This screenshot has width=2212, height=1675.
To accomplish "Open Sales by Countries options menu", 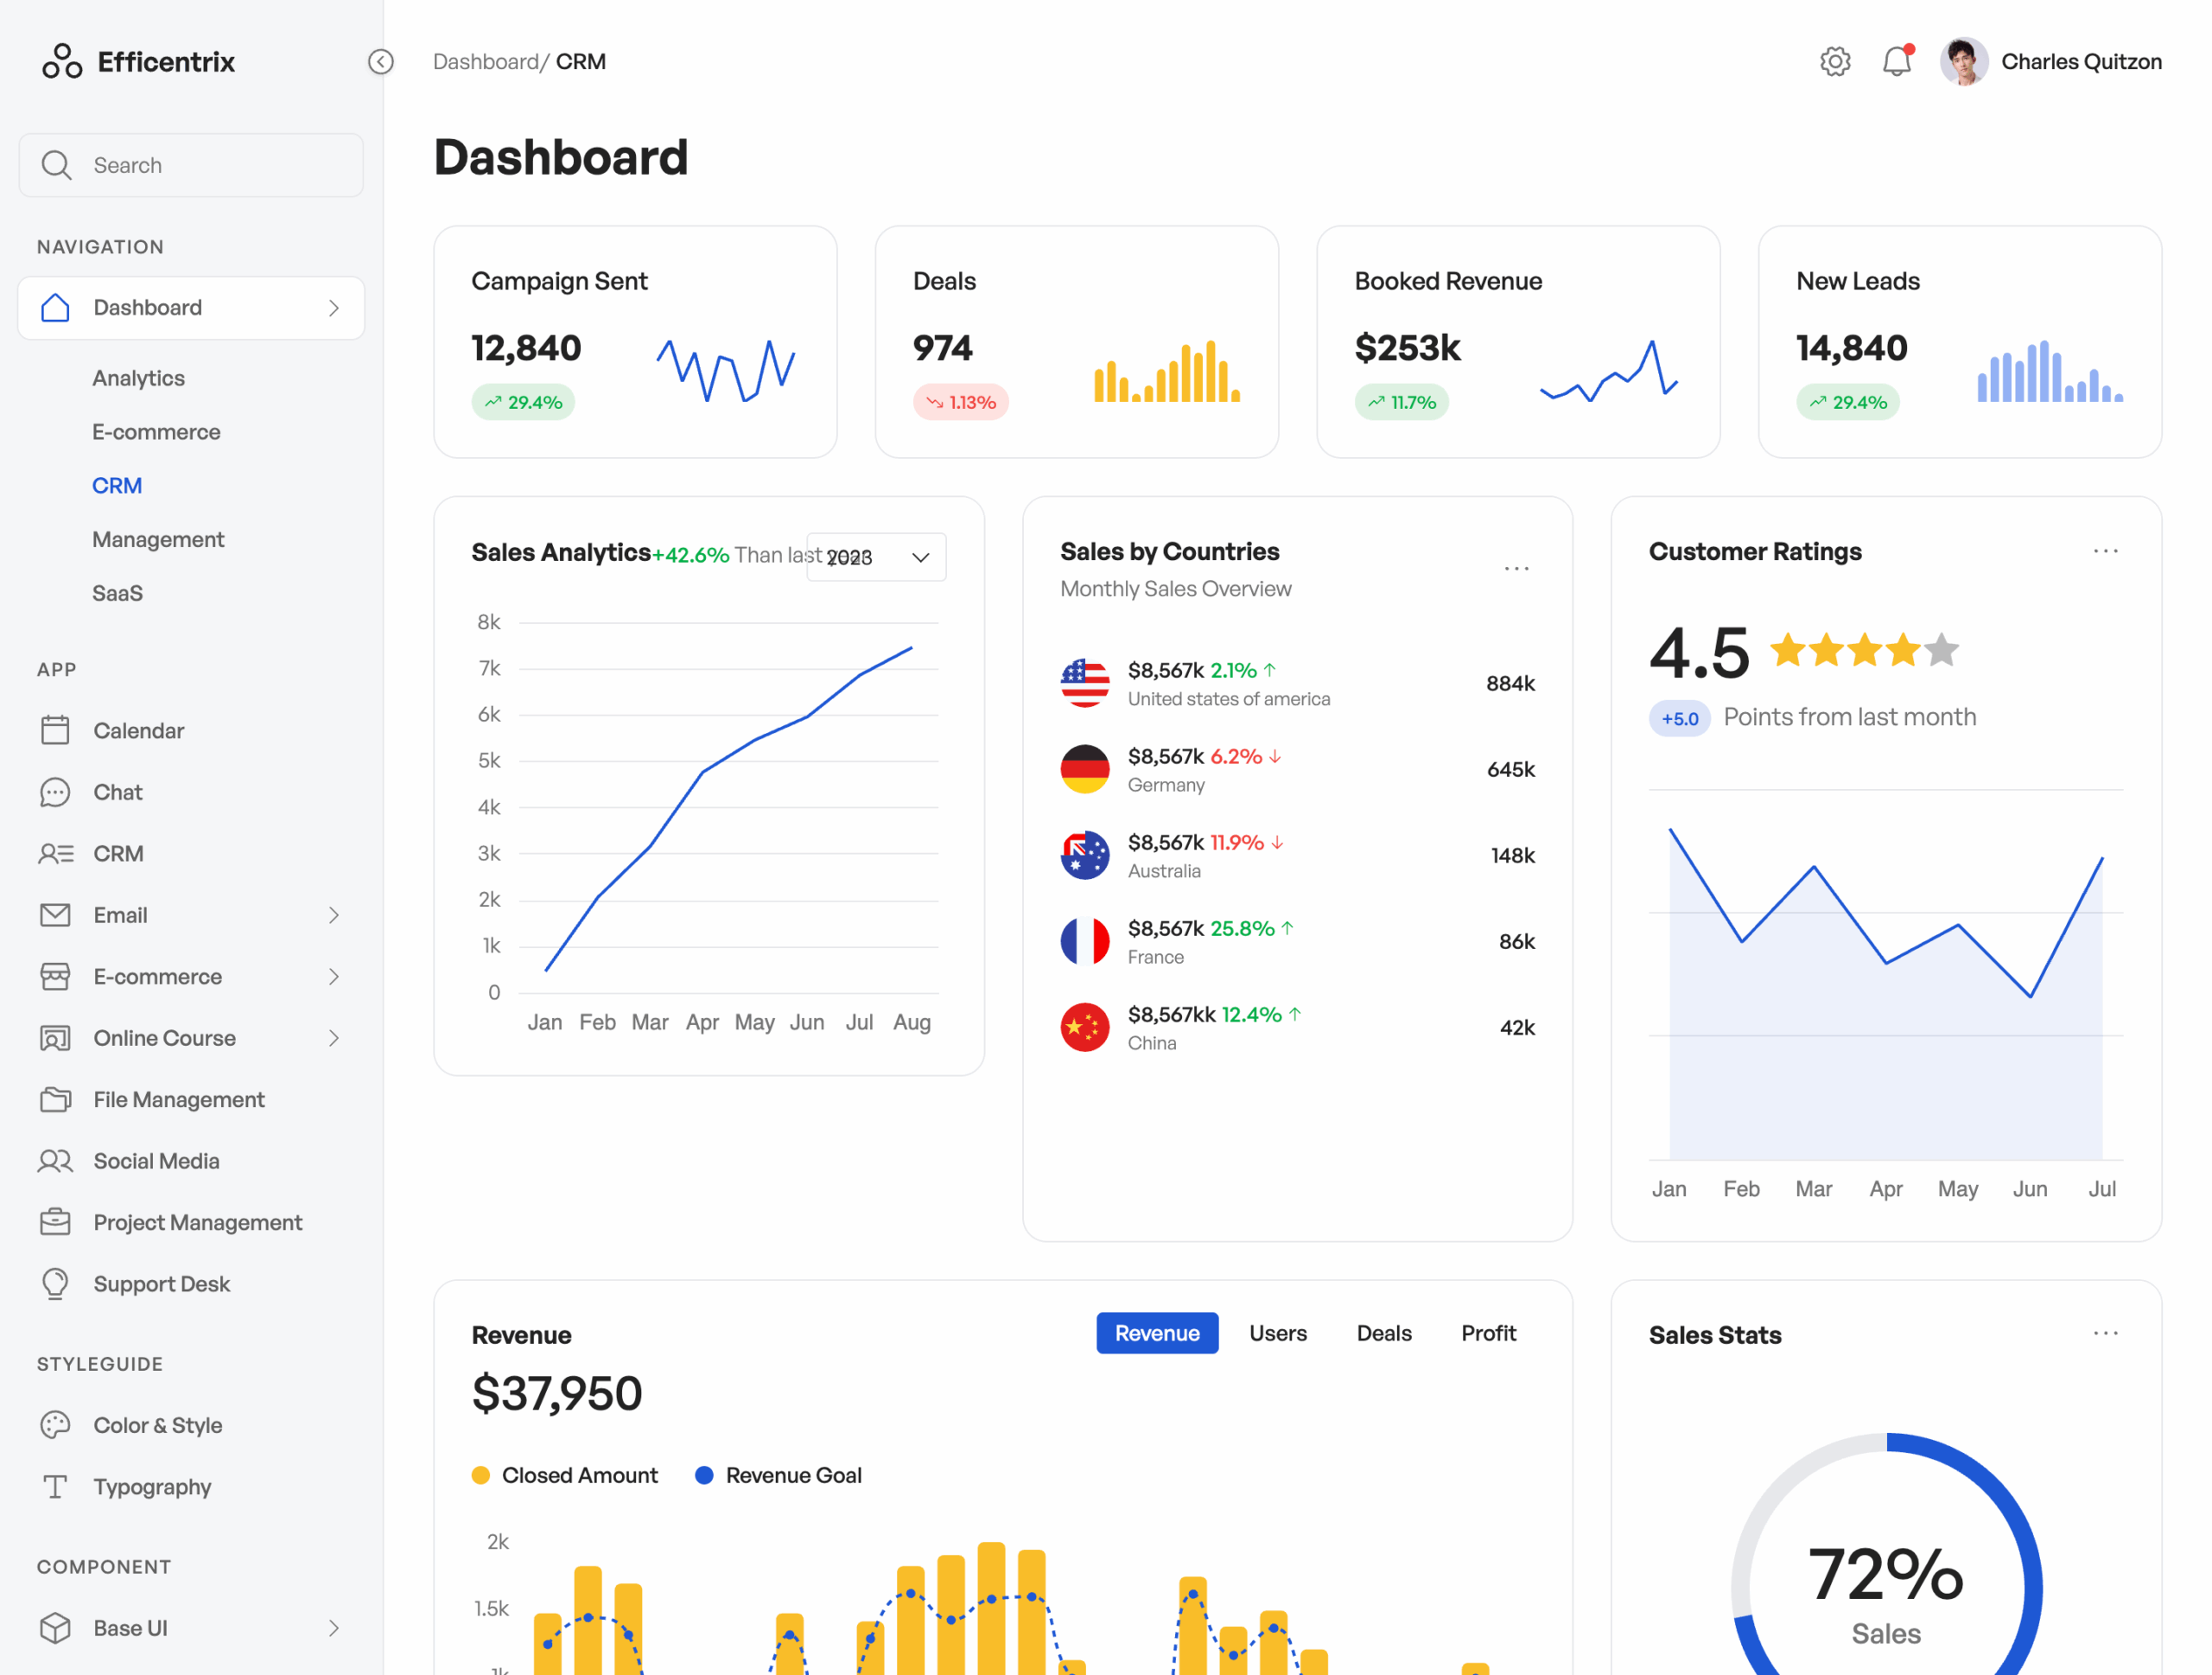I will pyautogui.click(x=1516, y=569).
